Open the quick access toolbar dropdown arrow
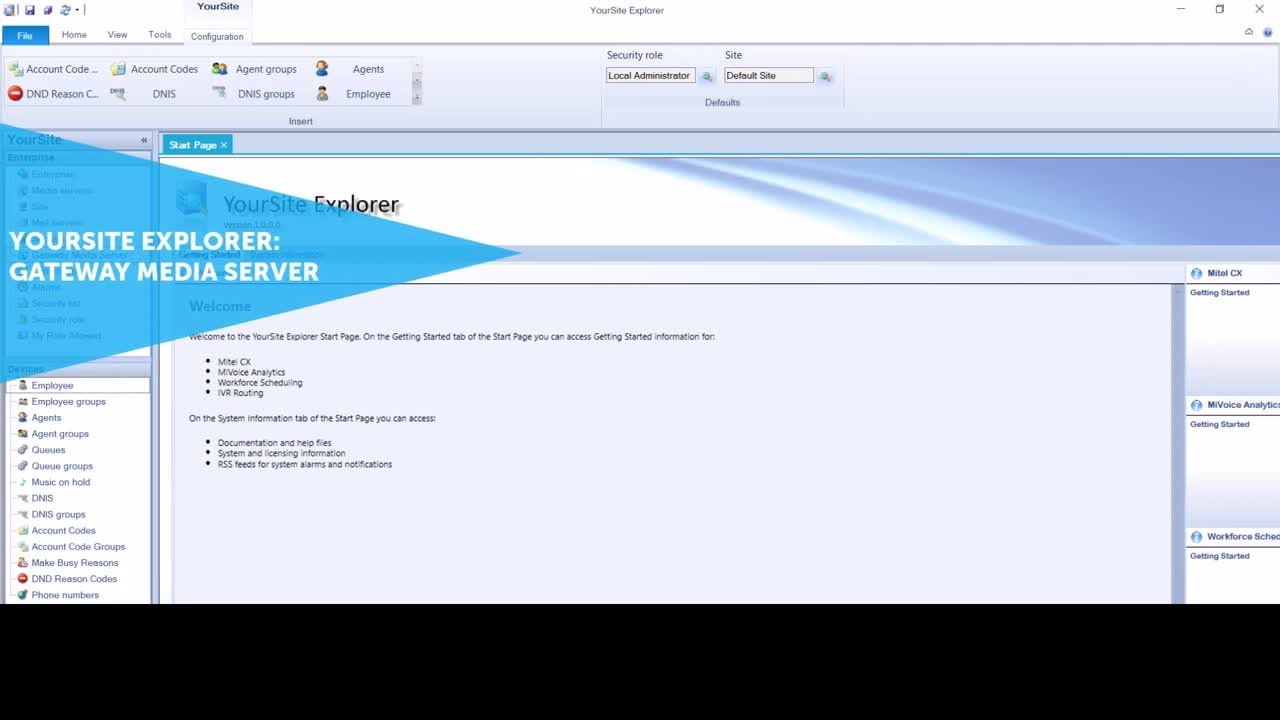Image resolution: width=1280 pixels, height=720 pixels. (77, 10)
